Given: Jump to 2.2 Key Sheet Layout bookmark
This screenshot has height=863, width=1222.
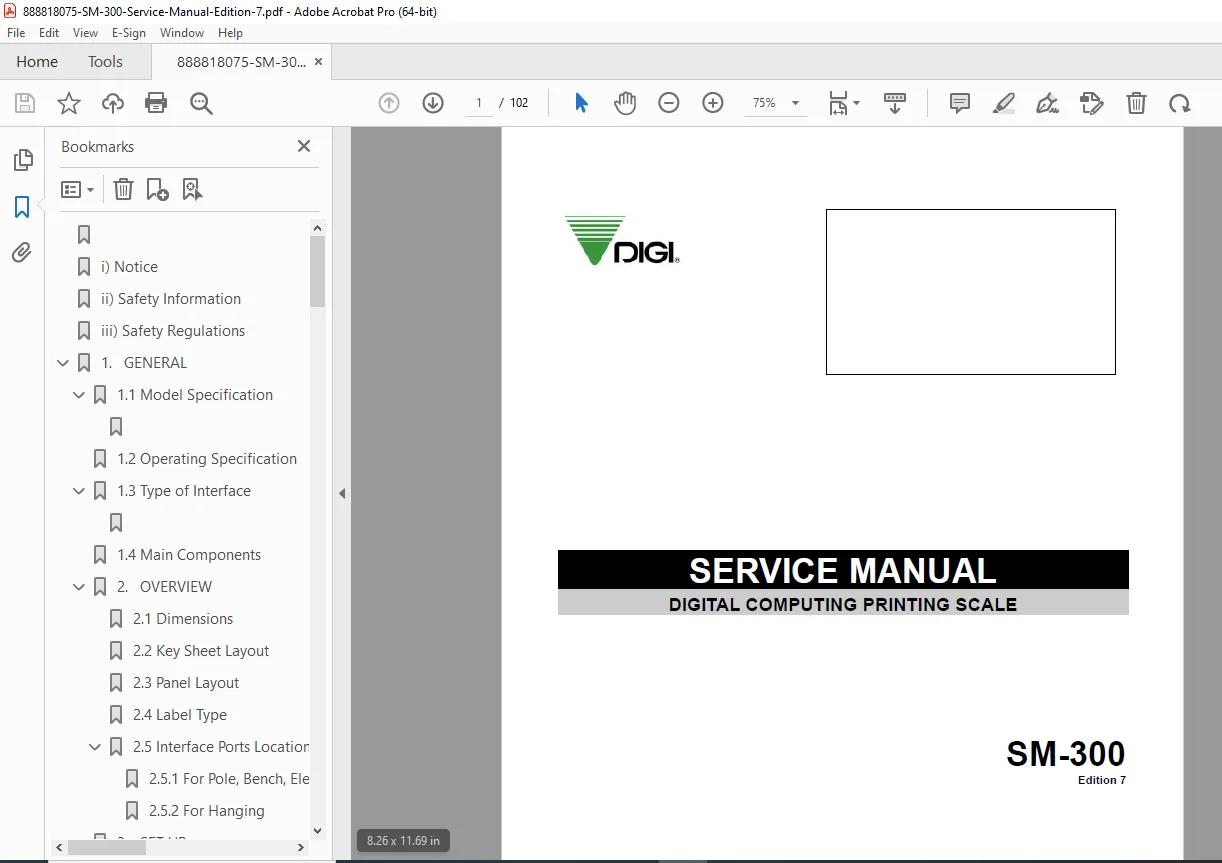Looking at the screenshot, I should coord(201,651).
